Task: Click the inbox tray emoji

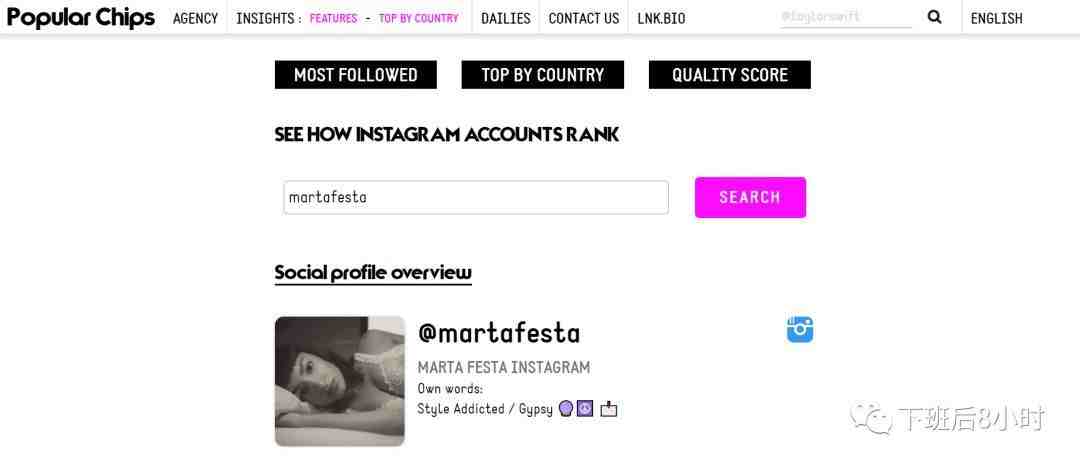Action: [608, 409]
